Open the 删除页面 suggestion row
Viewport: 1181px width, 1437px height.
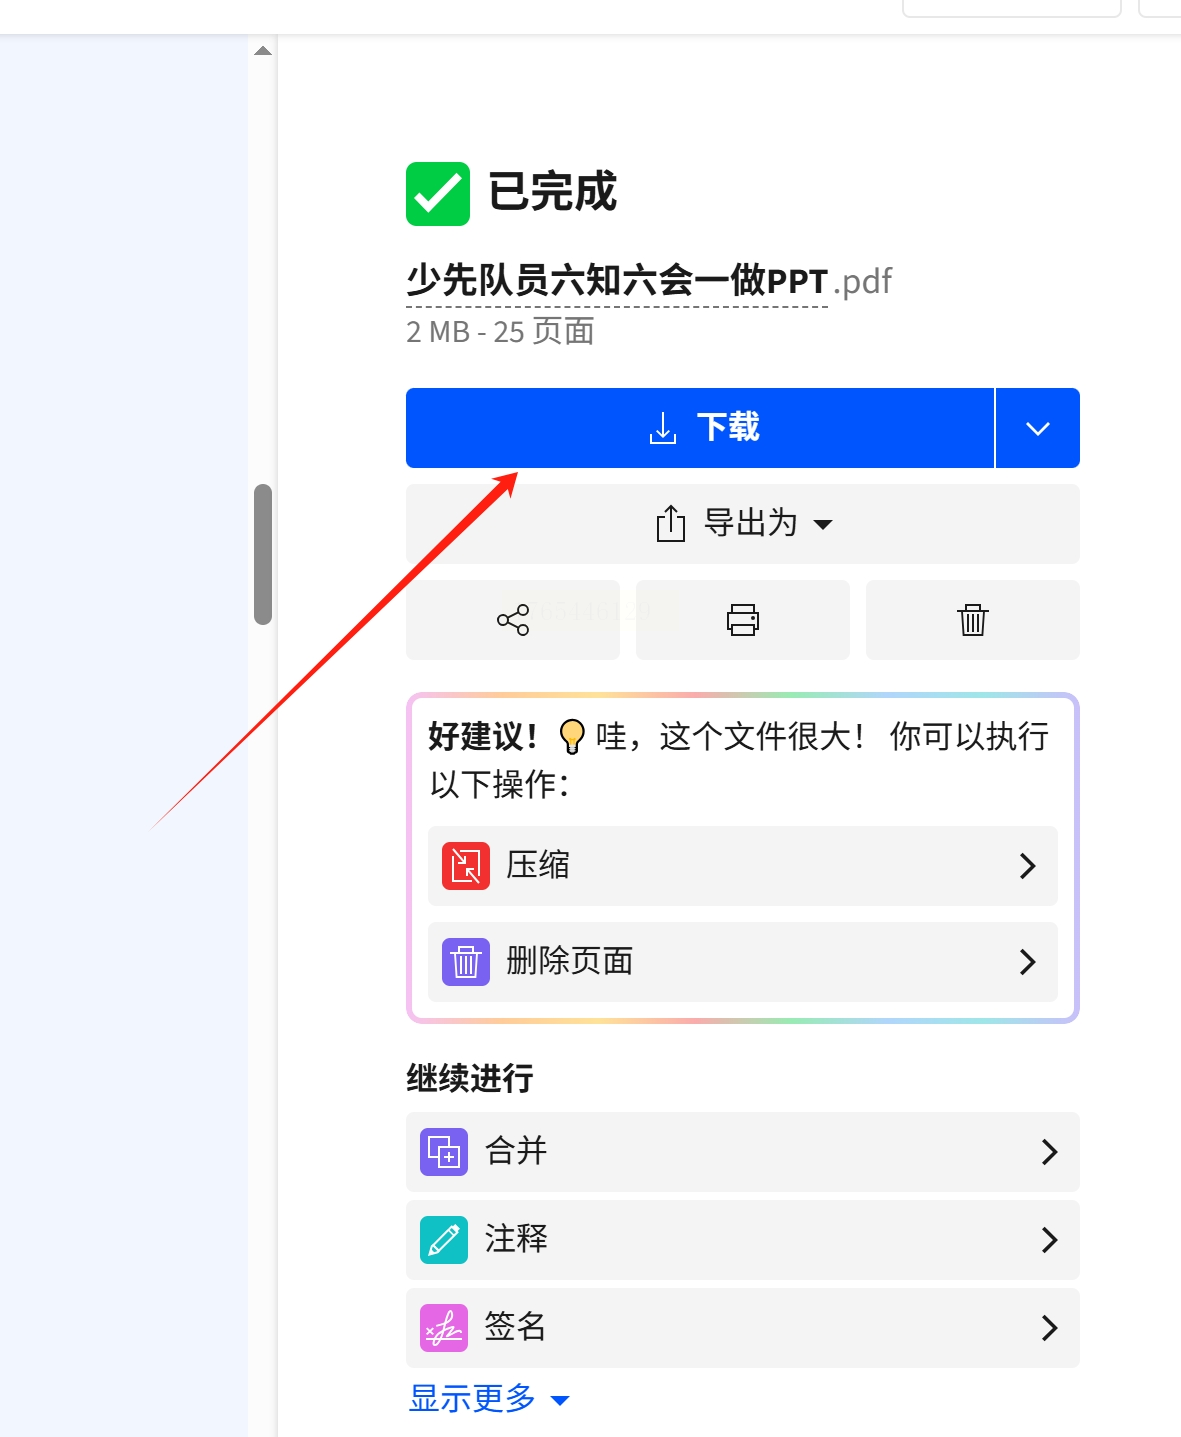click(x=743, y=962)
